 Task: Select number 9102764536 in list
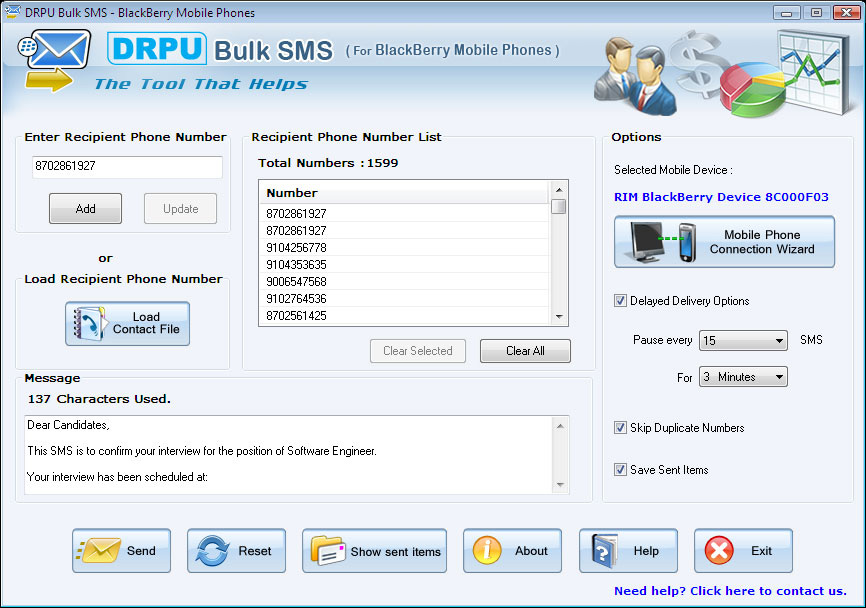pos(404,299)
